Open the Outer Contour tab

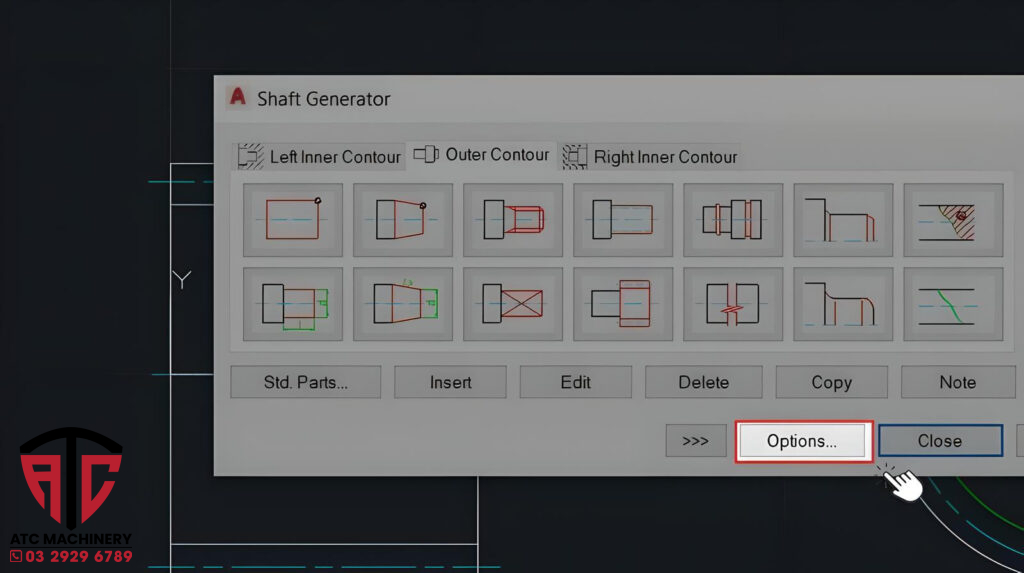point(483,155)
